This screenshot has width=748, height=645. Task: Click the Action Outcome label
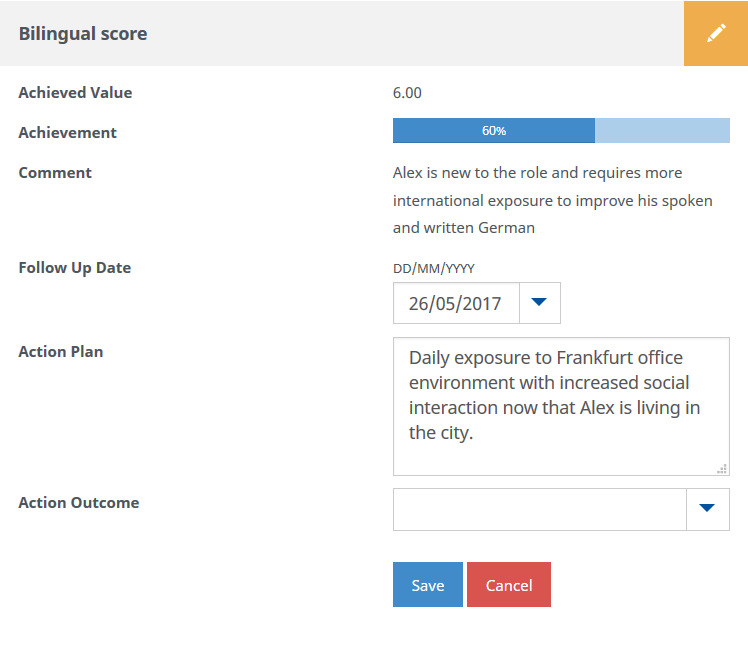(79, 502)
